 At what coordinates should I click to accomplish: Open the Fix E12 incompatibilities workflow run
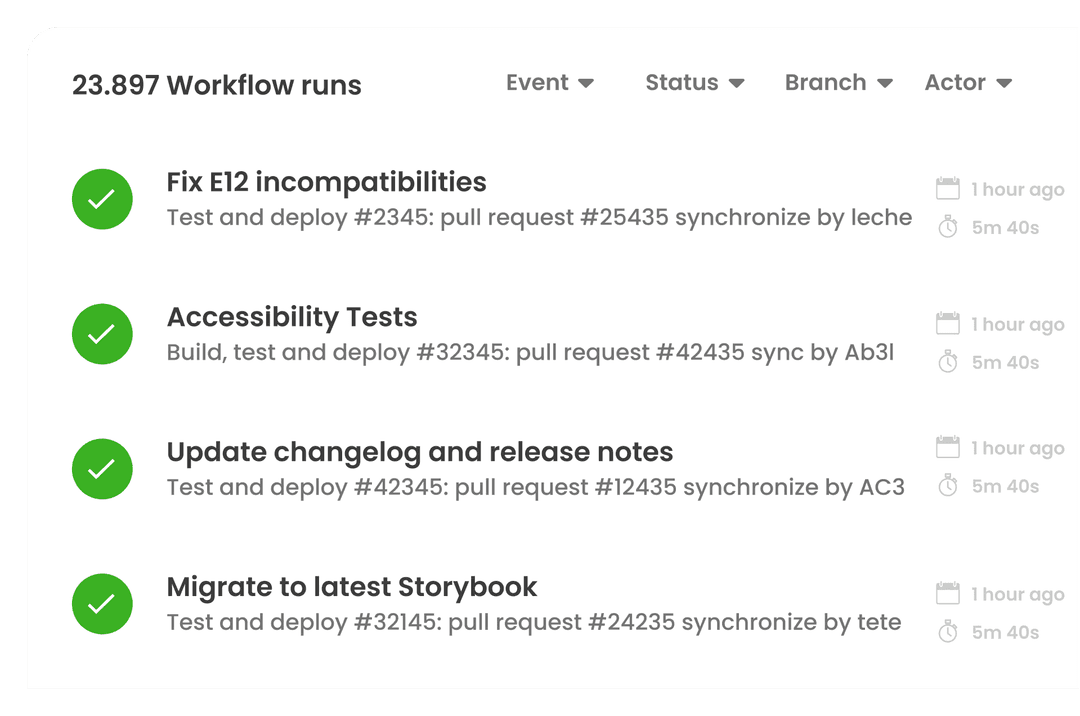coord(326,182)
